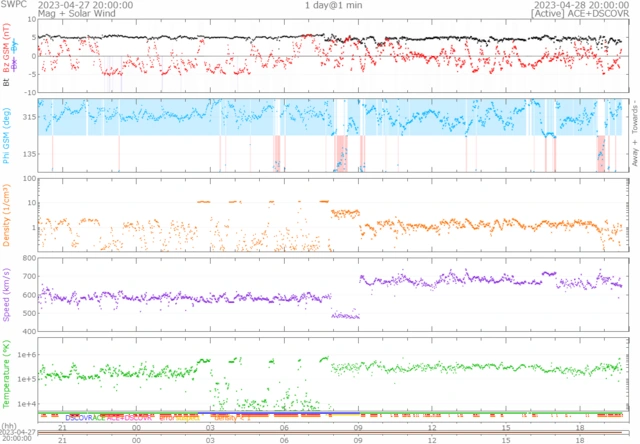Click the 09 hour tick on time axis

[x=358, y=424]
